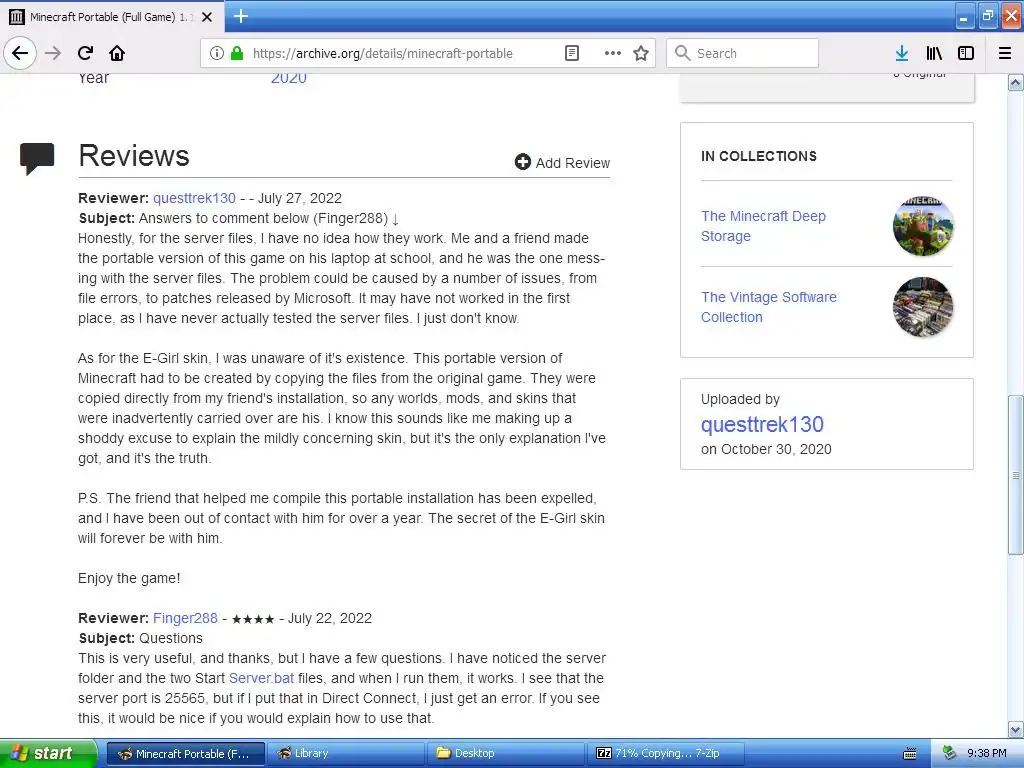Close the Minecraft Portable tab

(207, 17)
